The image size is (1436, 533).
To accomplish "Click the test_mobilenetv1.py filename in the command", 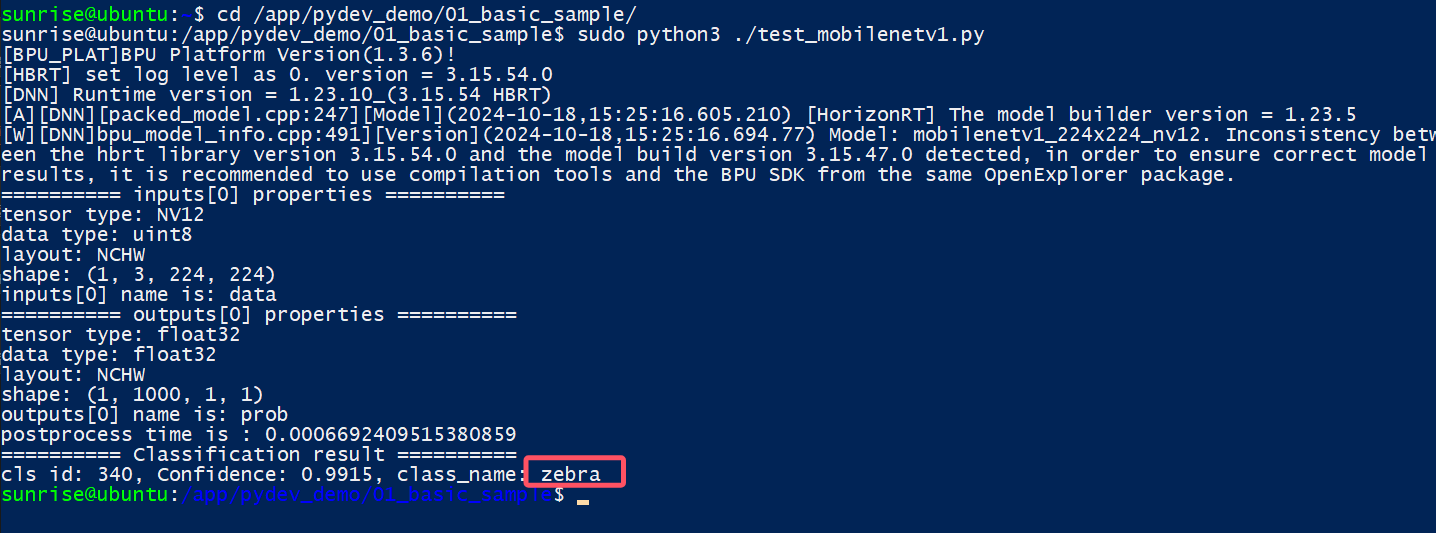I will click(860, 35).
